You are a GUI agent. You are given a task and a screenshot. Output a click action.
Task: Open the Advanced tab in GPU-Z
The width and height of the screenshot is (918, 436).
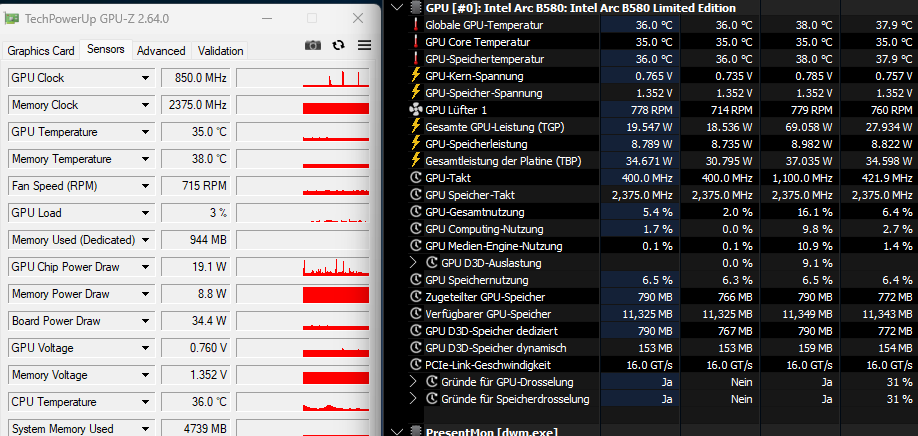click(x=161, y=51)
